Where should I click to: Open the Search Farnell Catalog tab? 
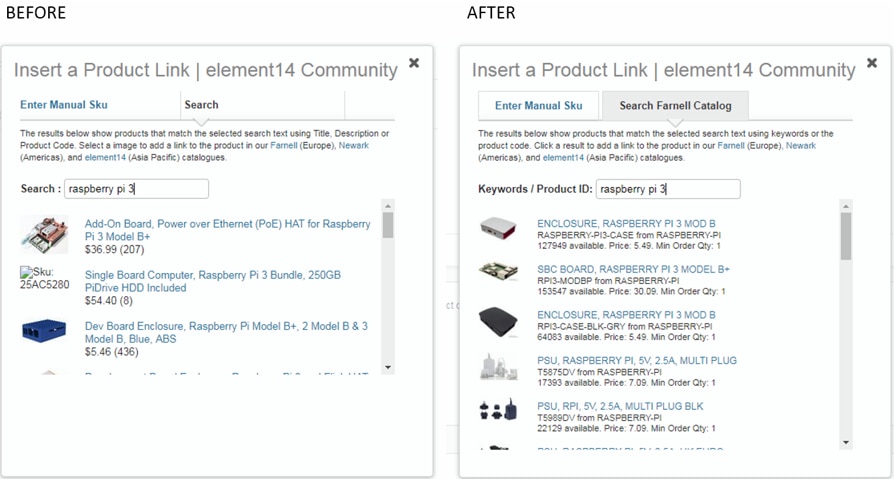(x=675, y=106)
